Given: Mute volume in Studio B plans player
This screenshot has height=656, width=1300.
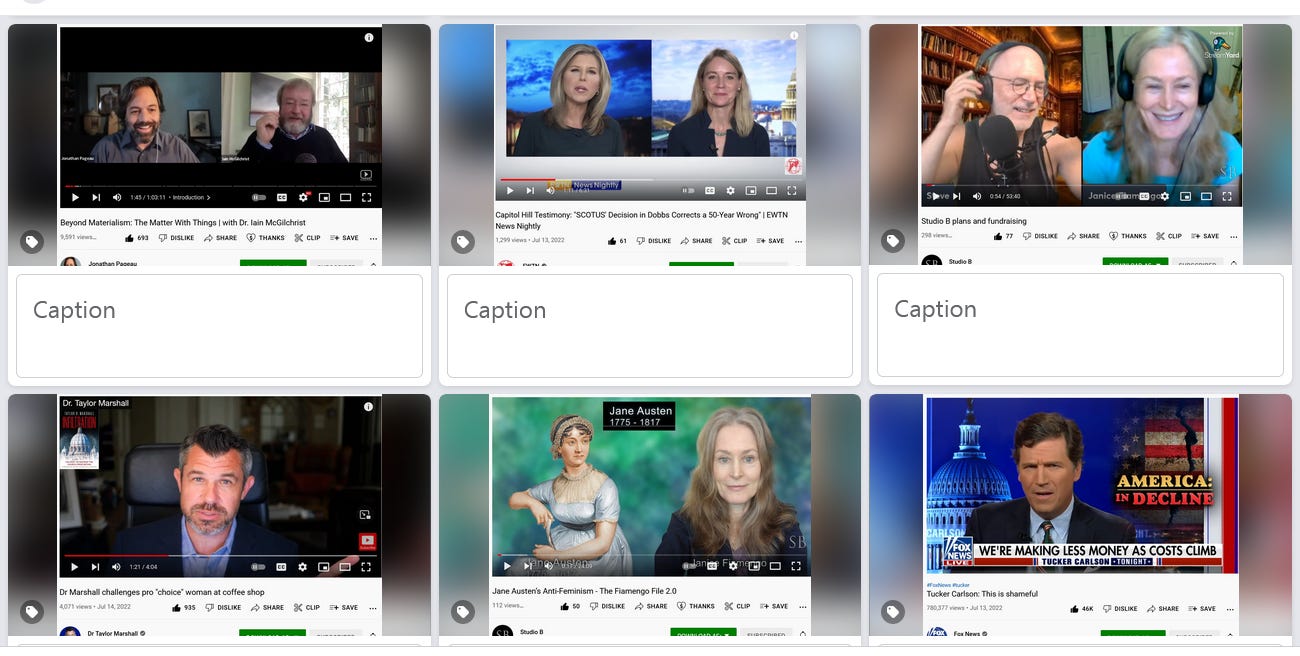Looking at the screenshot, I should tap(977, 196).
